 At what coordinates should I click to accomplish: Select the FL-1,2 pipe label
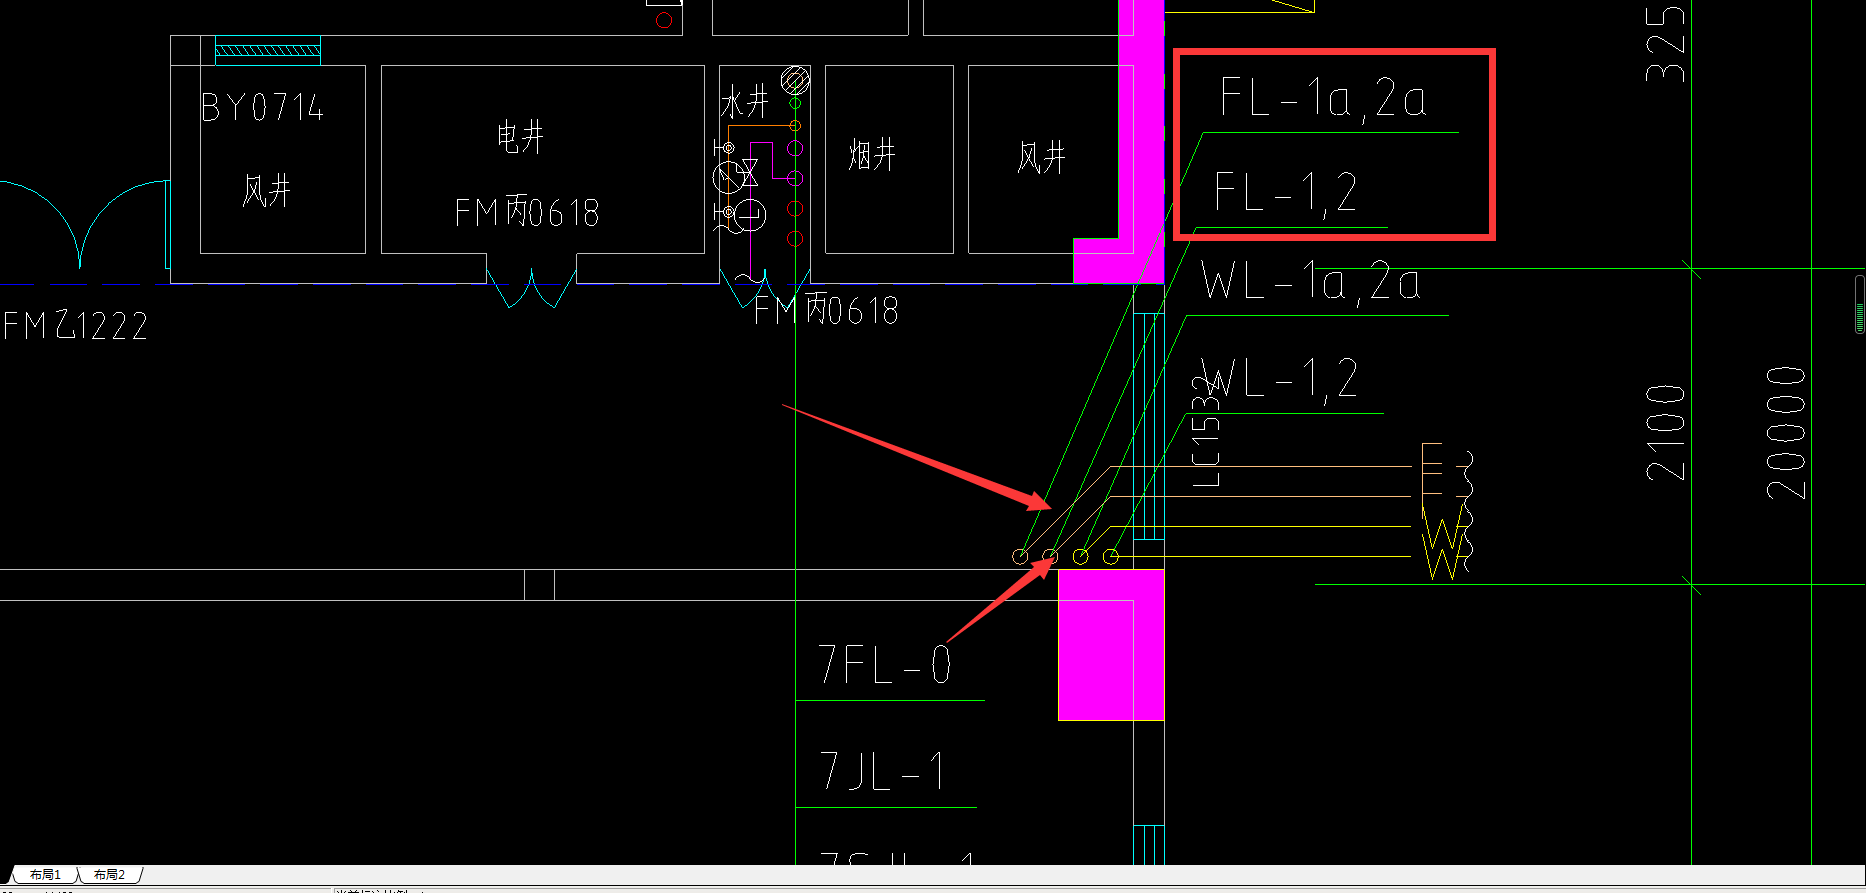tap(1286, 192)
